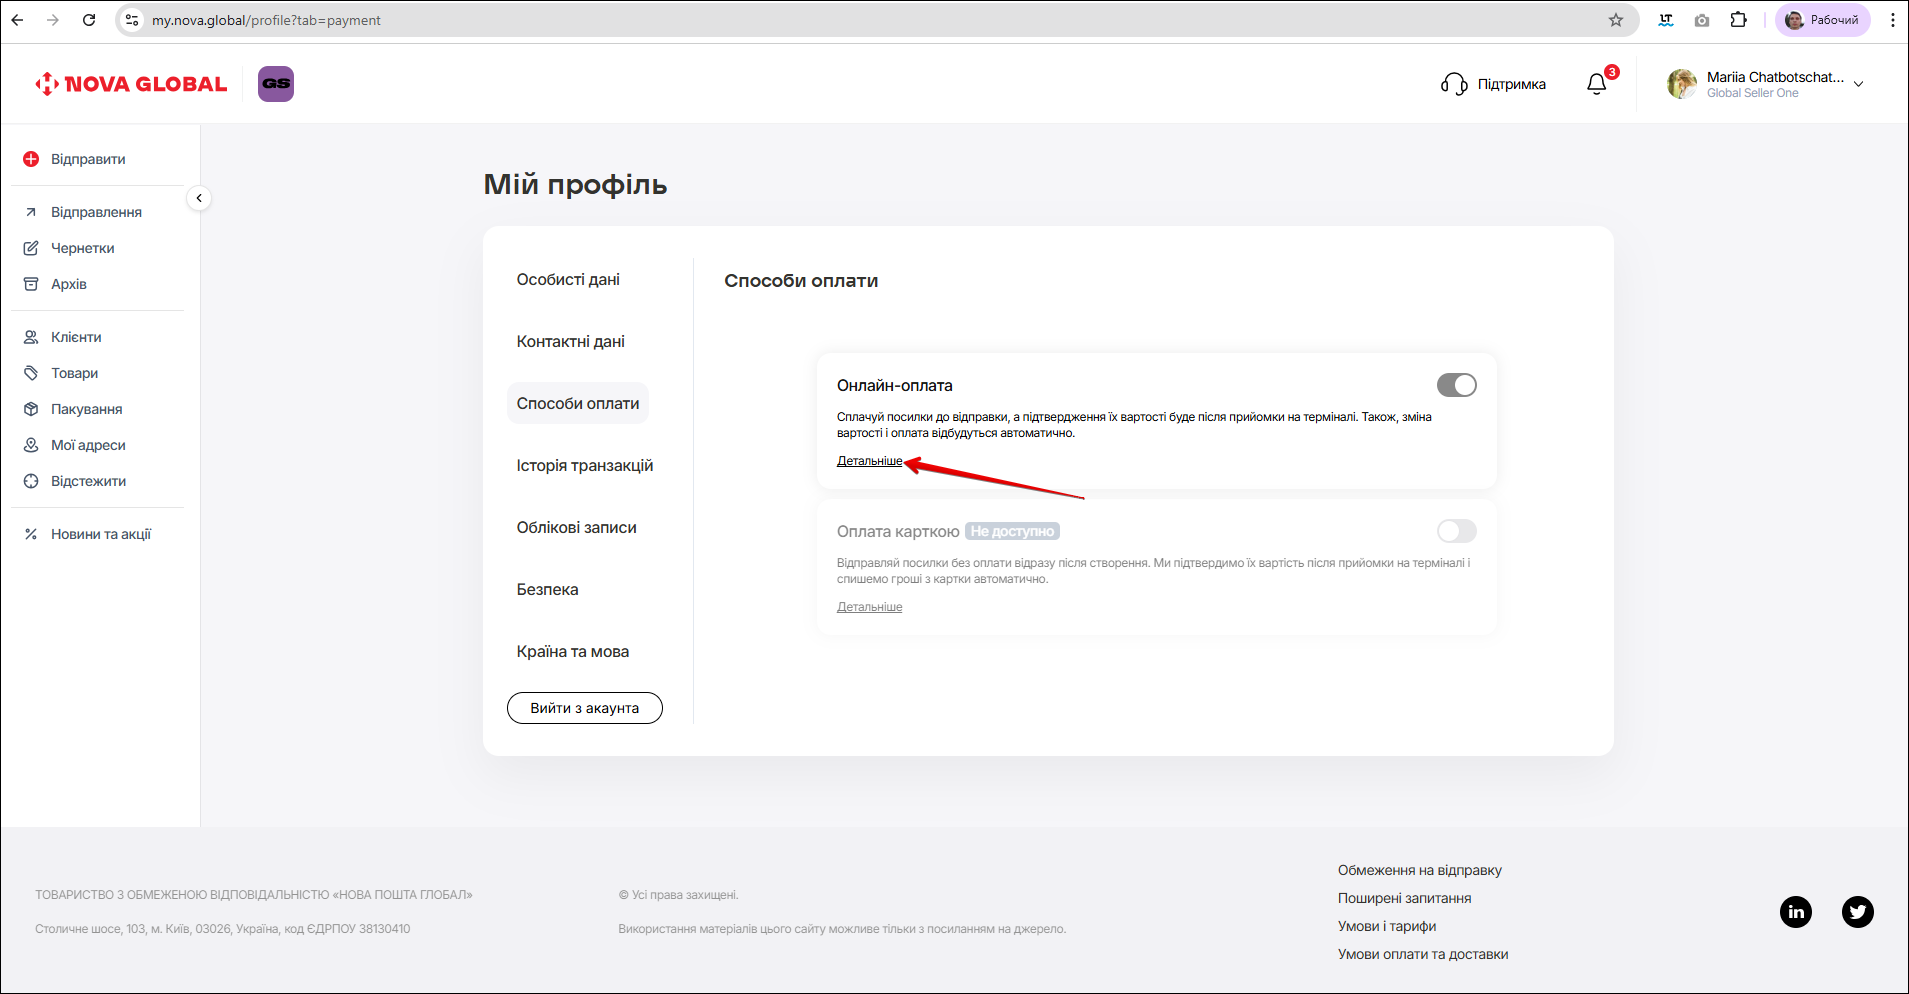Click the Відстежити tracking icon
The image size is (1909, 994).
[x=31, y=481]
